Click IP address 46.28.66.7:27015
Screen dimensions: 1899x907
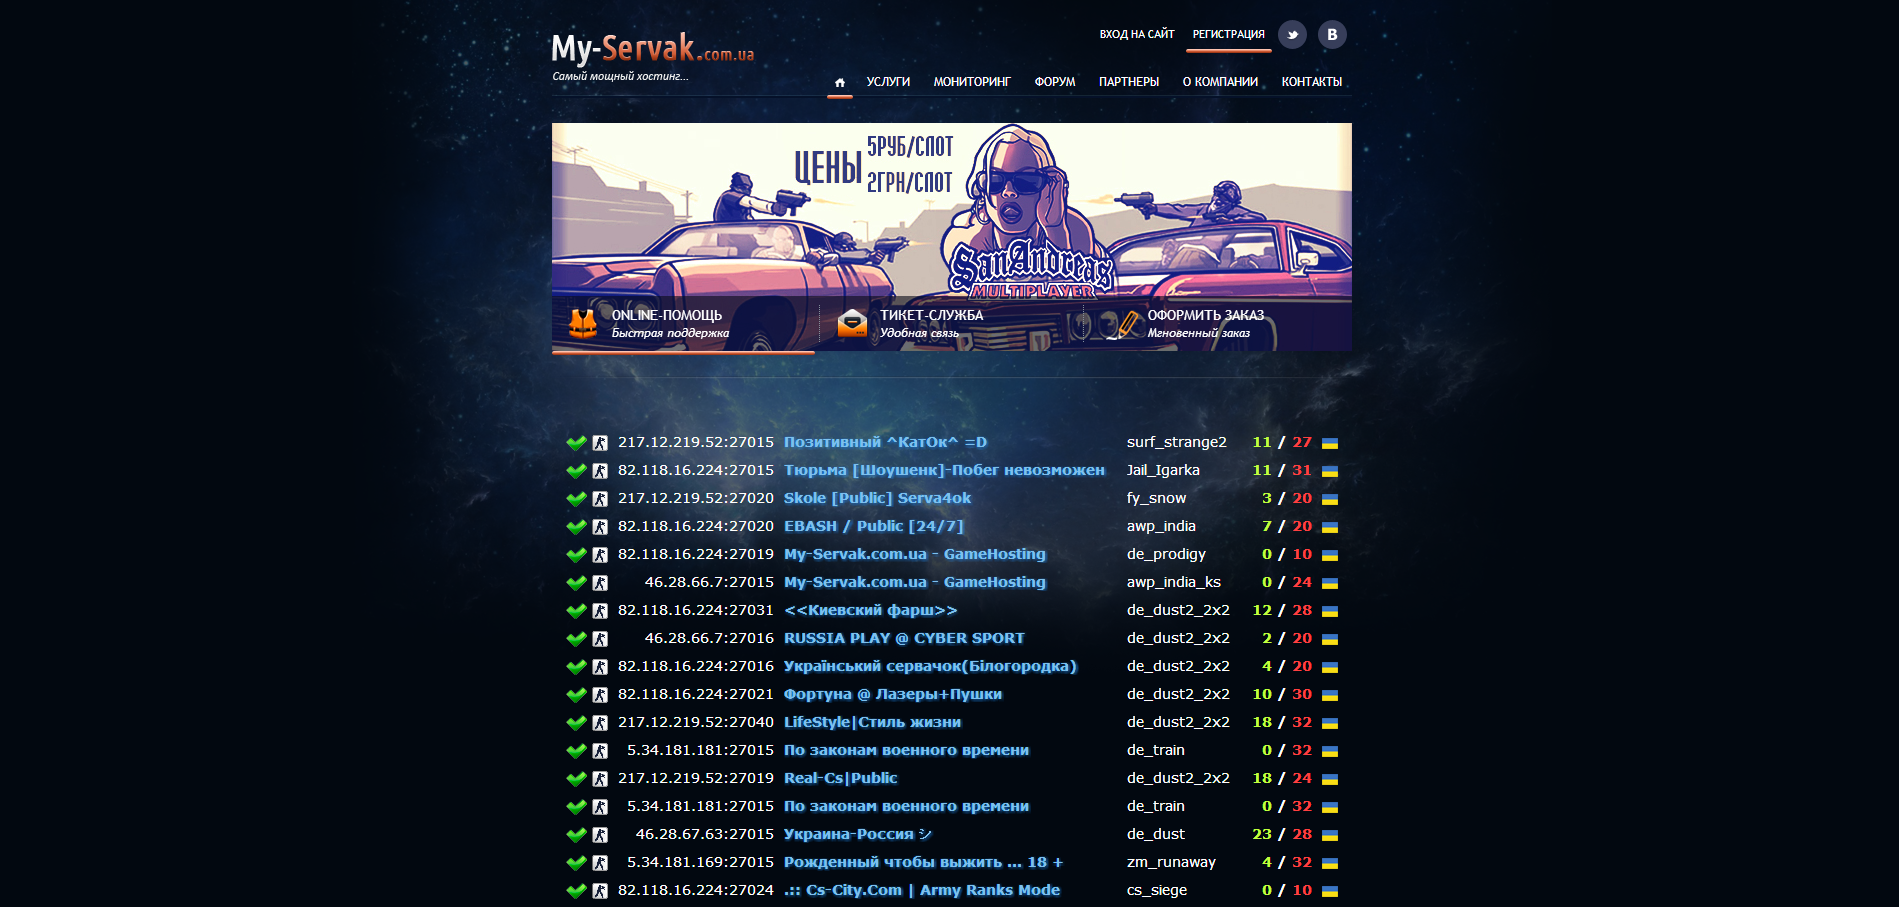point(709,582)
